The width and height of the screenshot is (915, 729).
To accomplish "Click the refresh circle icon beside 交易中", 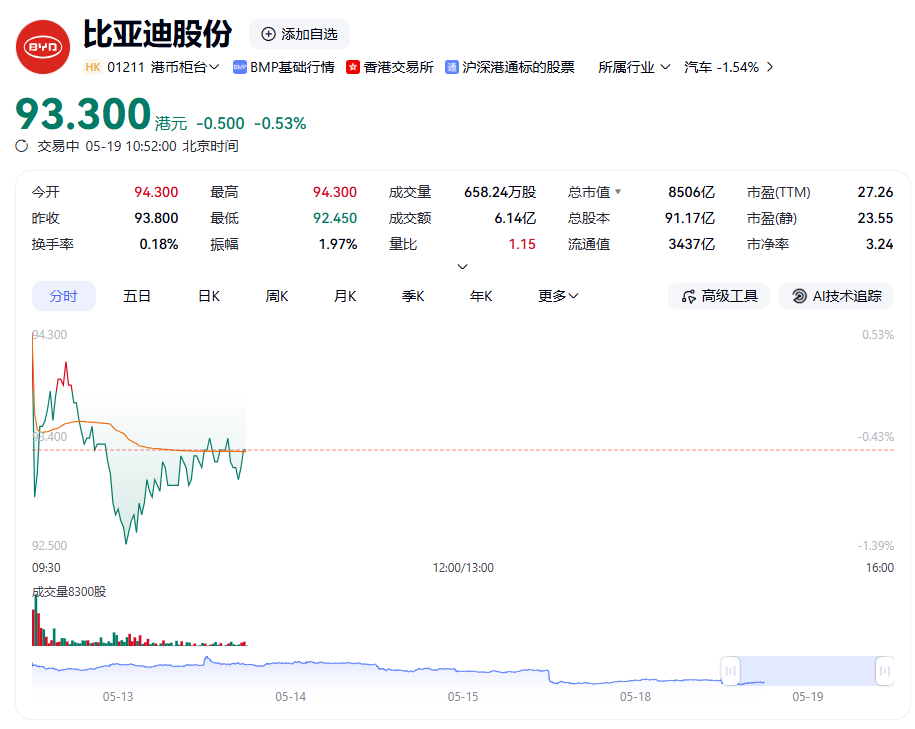I will coord(22,146).
